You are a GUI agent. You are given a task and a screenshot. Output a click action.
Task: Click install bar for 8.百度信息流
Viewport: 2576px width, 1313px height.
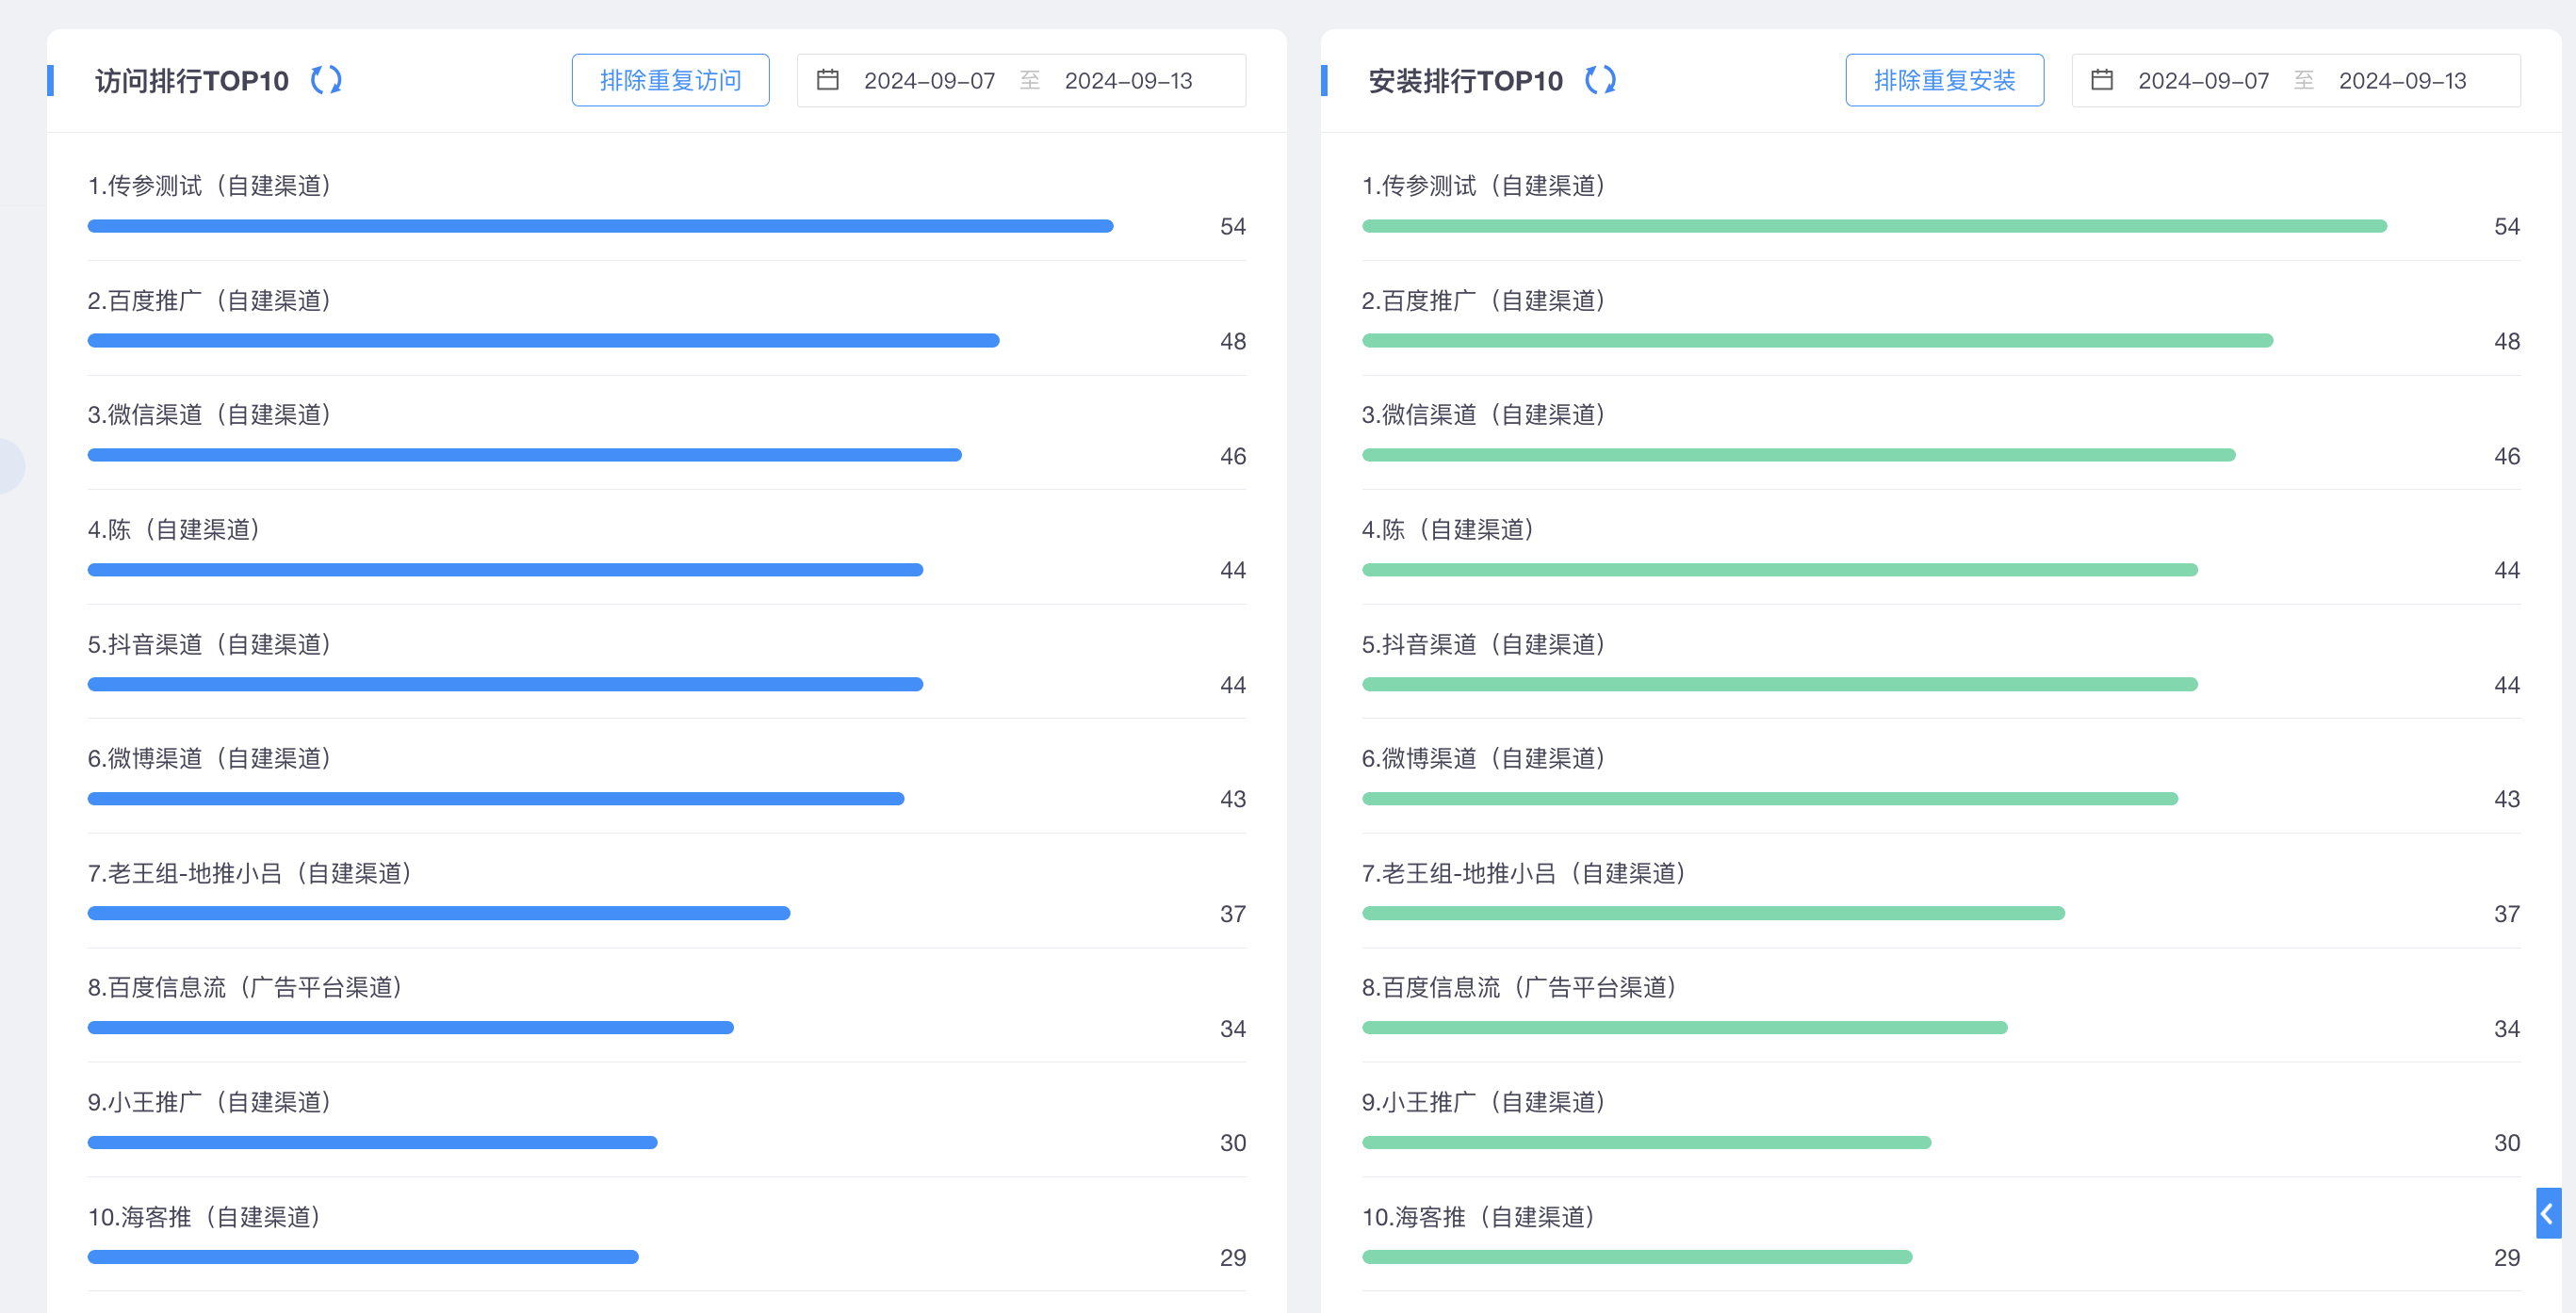(x=1684, y=1028)
